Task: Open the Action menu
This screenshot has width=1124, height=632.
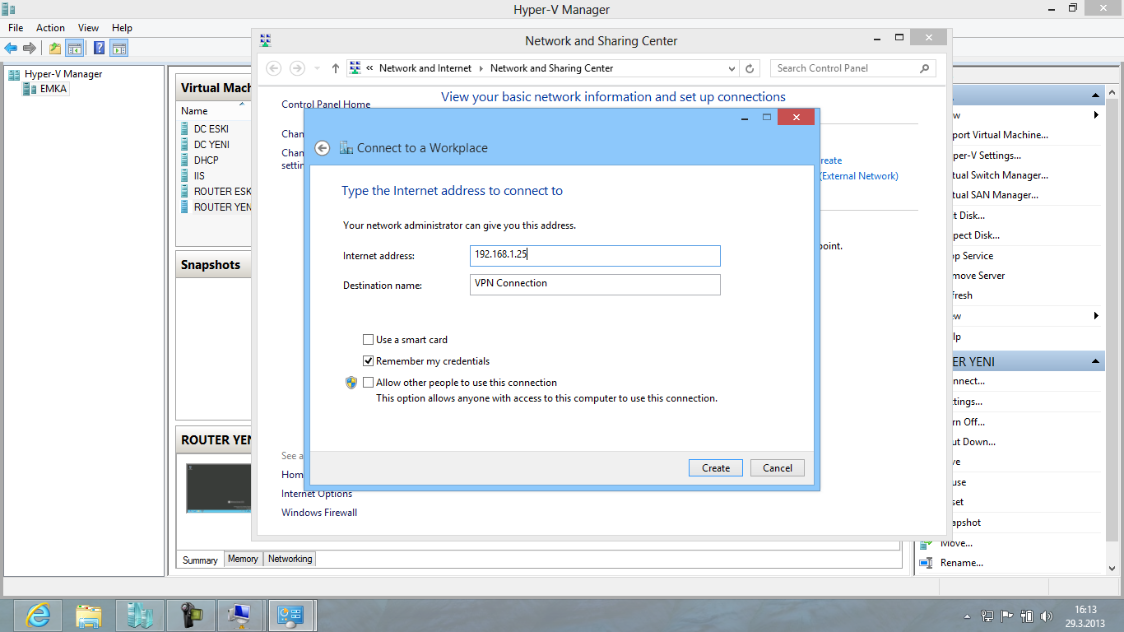Action: coord(50,28)
